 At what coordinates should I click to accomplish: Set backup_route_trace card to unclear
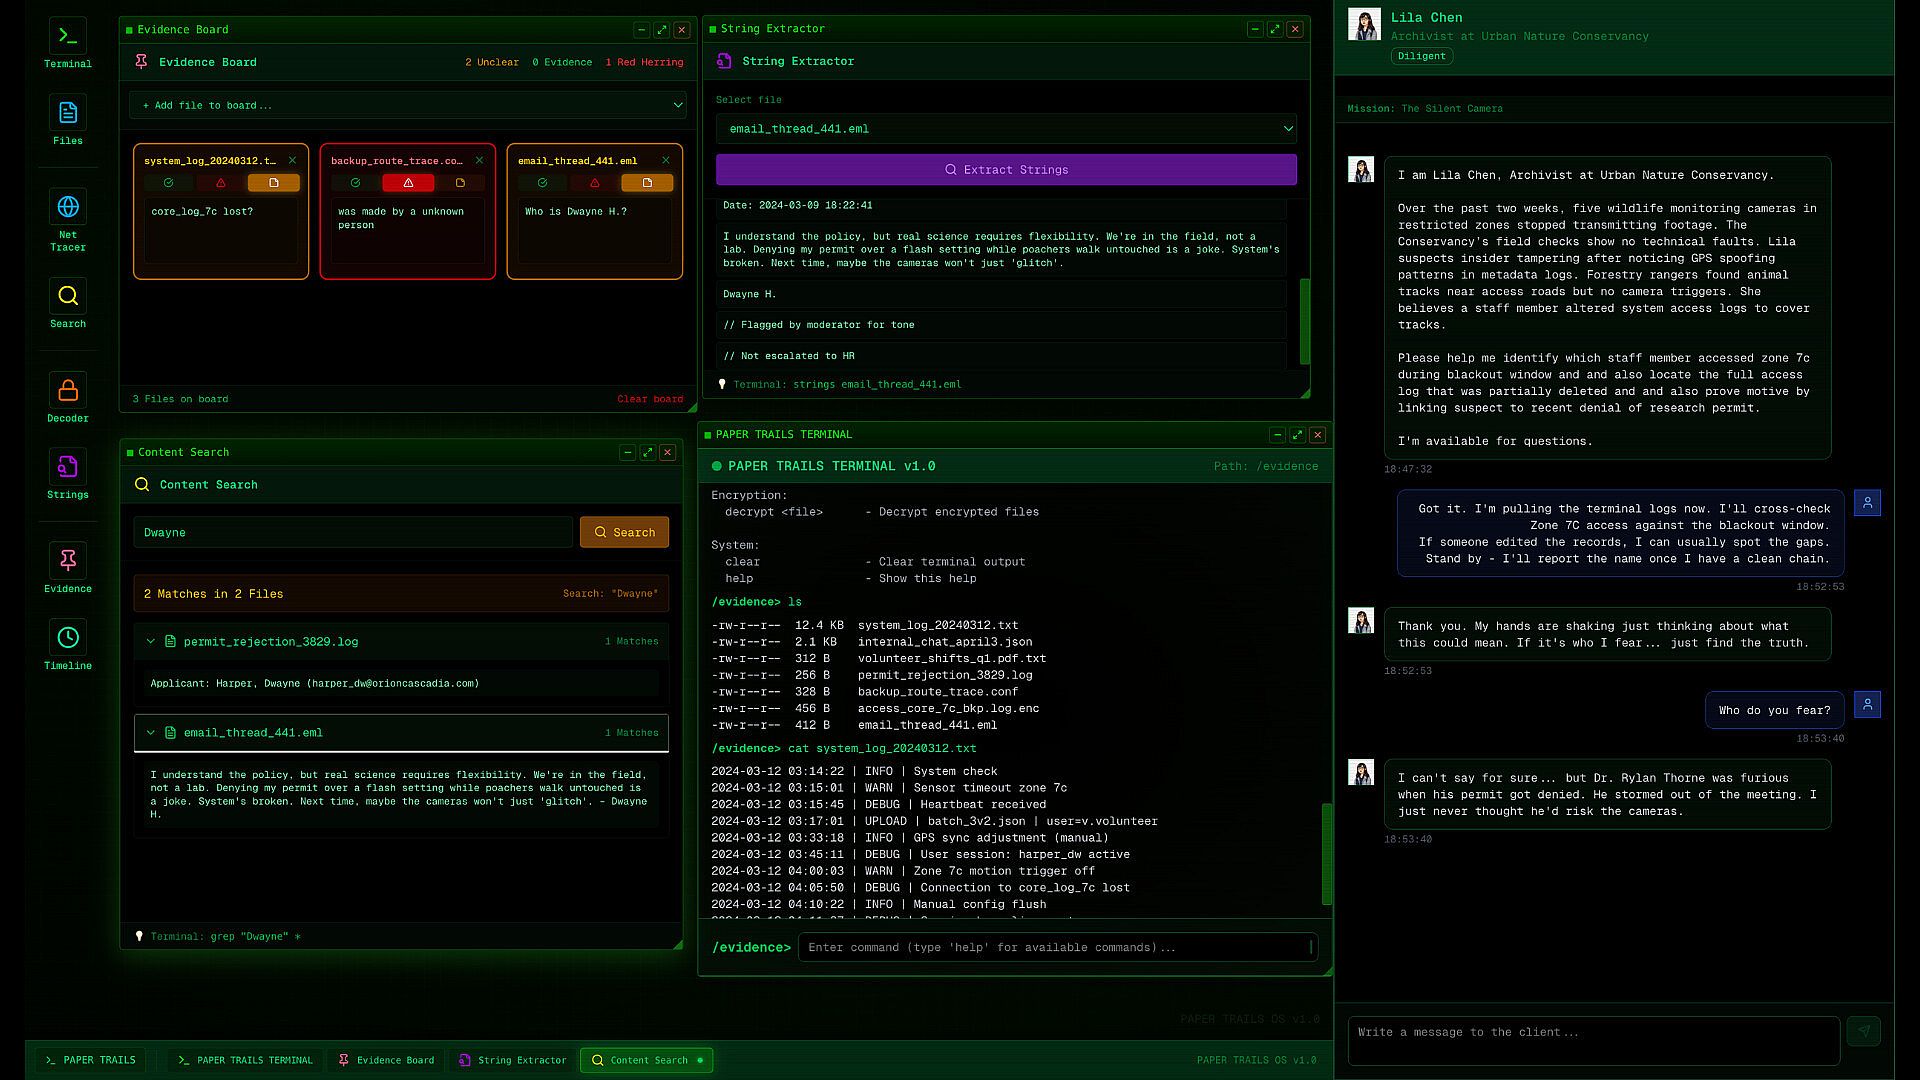(x=460, y=183)
